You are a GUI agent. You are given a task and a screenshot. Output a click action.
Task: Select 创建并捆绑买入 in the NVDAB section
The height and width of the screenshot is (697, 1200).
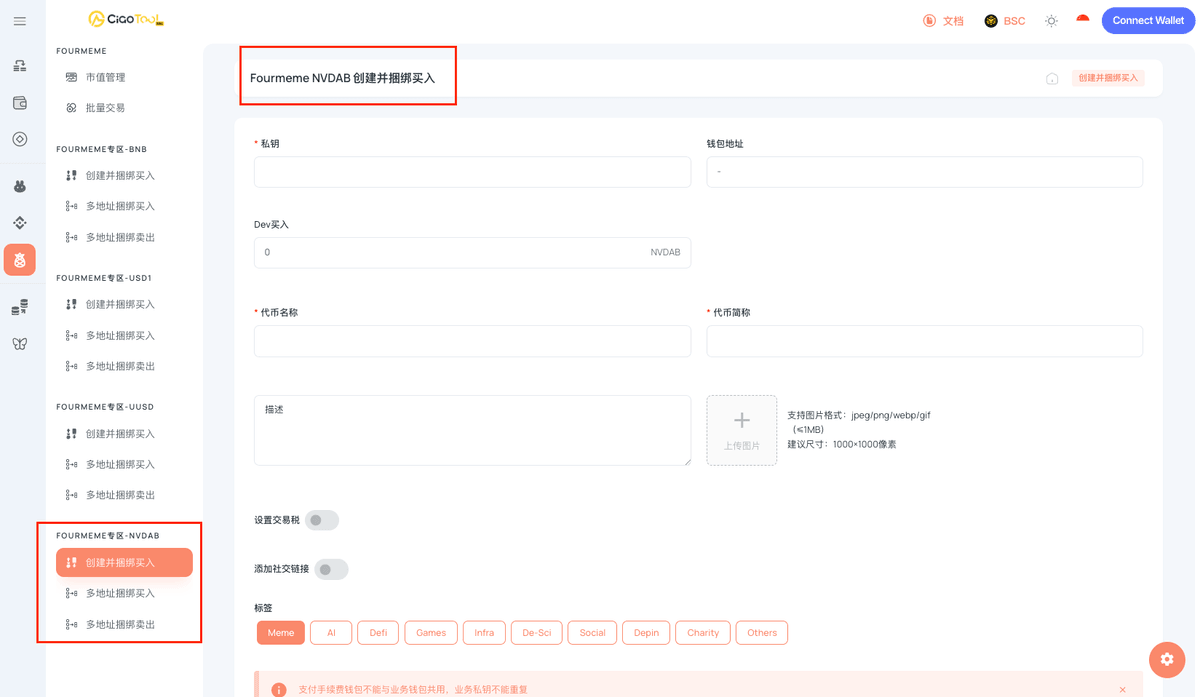coord(124,563)
